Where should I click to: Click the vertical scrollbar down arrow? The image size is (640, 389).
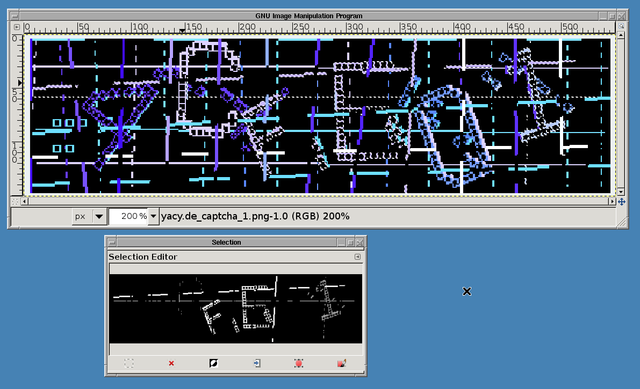(621, 192)
